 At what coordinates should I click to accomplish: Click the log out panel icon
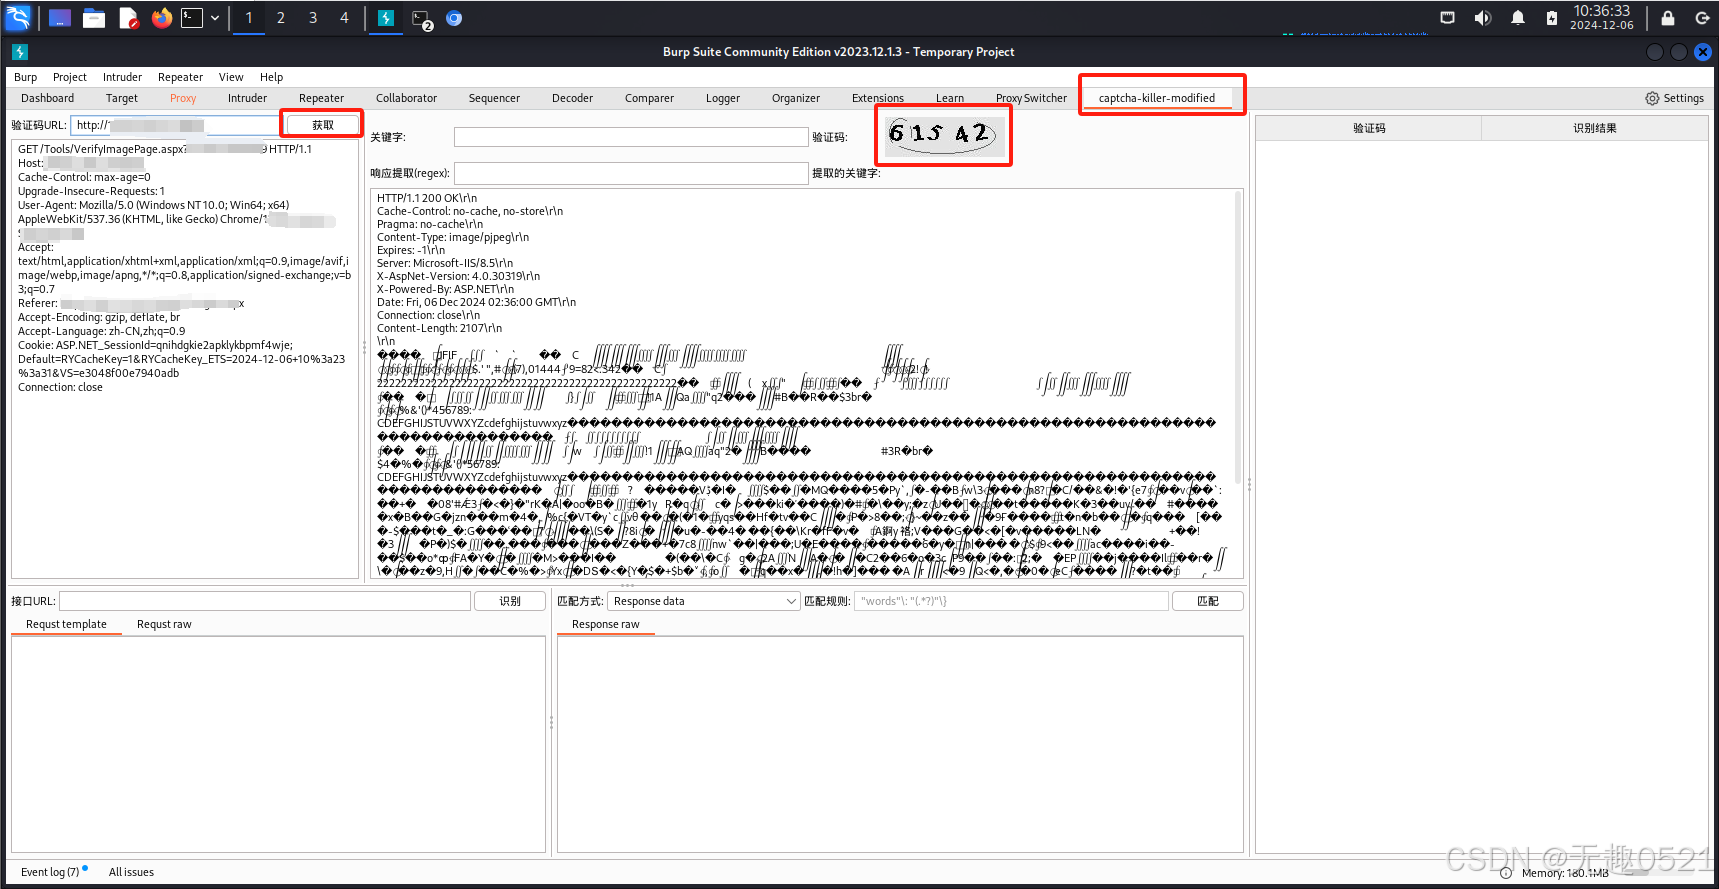click(x=1702, y=18)
